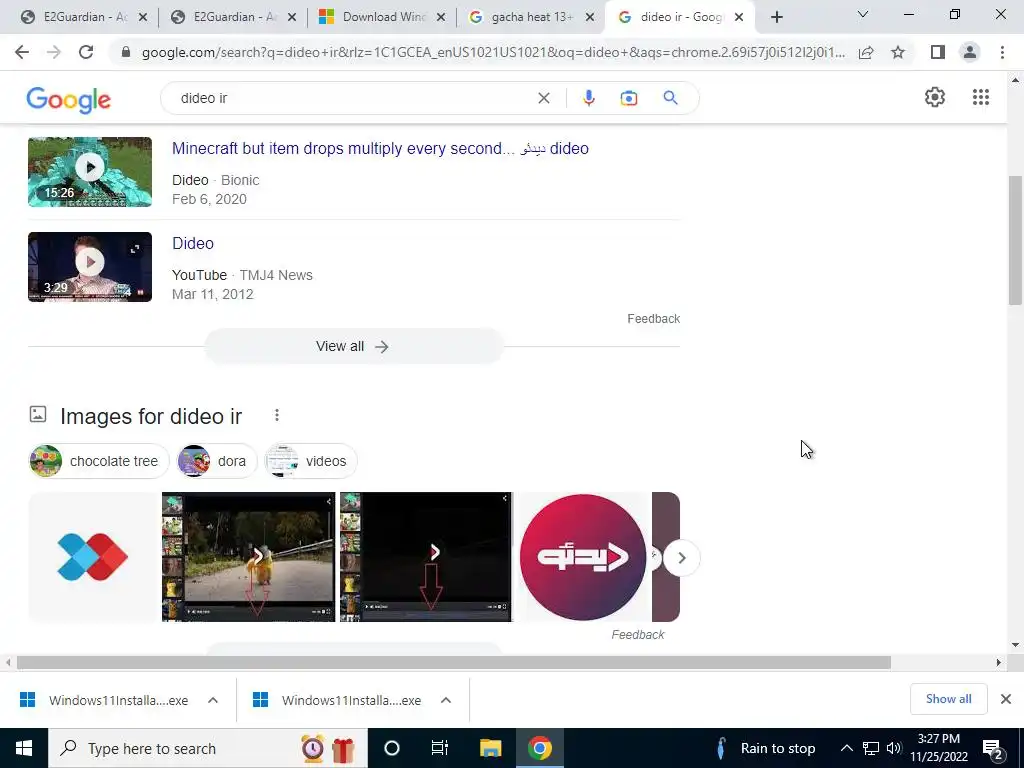1024x768 pixels.
Task: Expand options for second Windows11Installa exe download
Action: pos(446,700)
